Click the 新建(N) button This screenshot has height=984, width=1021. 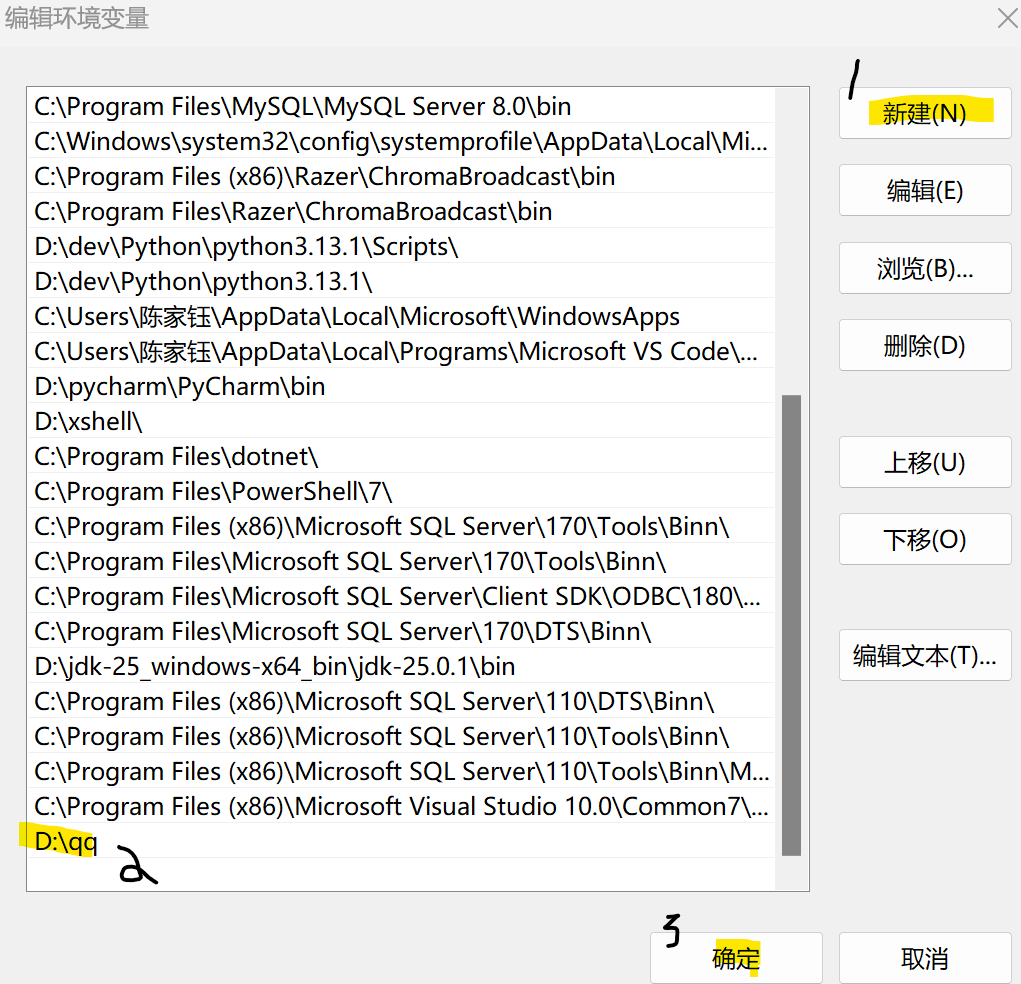coord(925,113)
